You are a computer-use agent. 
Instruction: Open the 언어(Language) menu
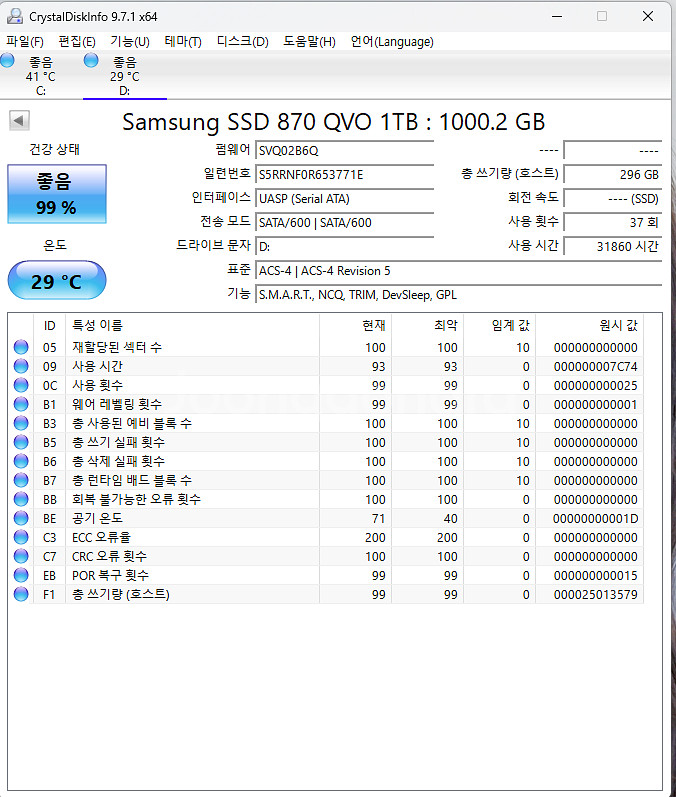click(x=392, y=42)
